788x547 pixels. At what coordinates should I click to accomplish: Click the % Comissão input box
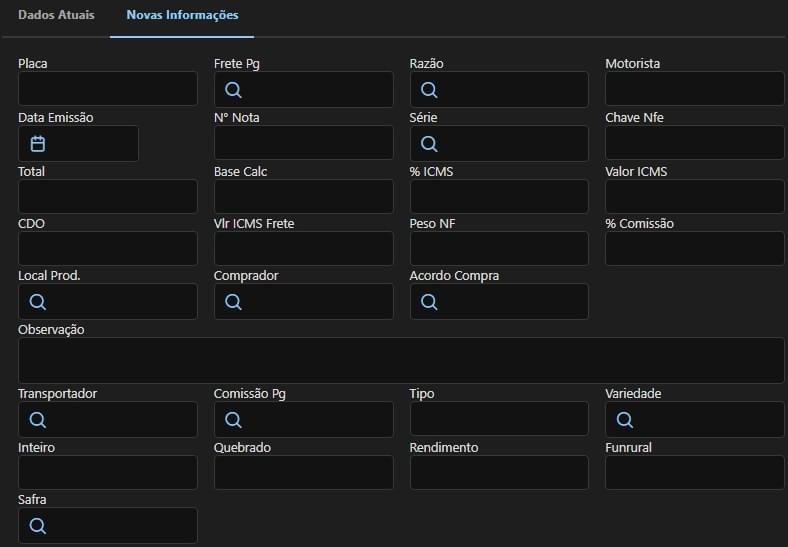[x=694, y=249]
